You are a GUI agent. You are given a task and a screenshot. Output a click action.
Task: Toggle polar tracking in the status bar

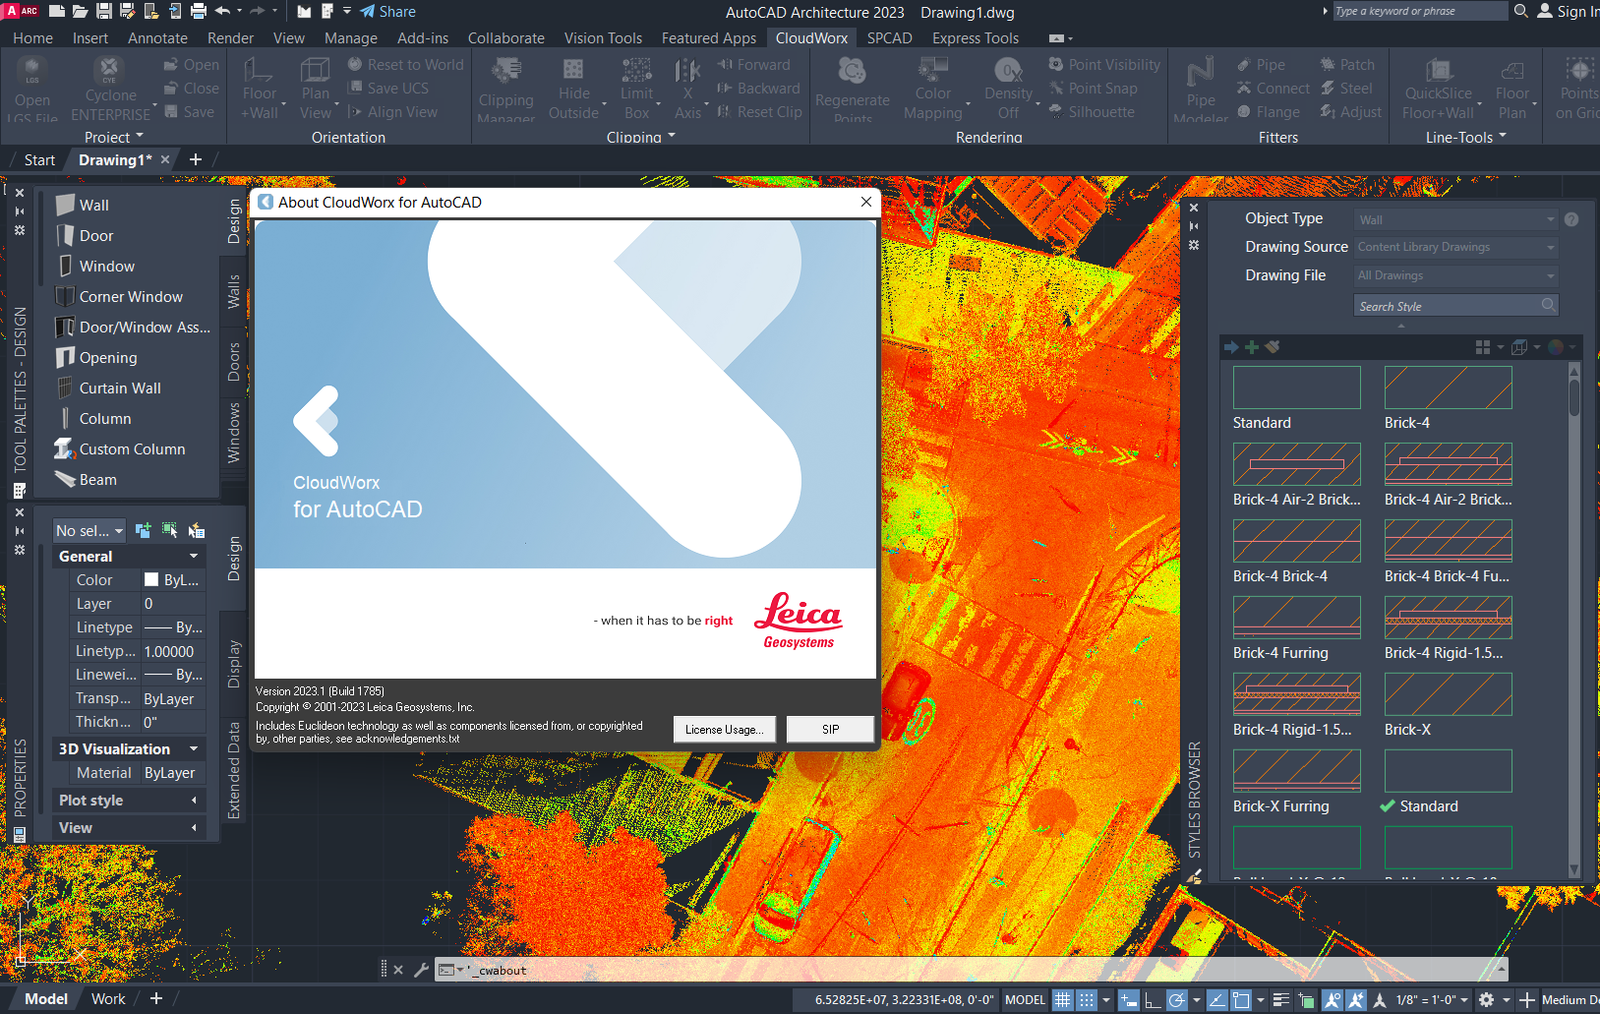[1176, 1000]
